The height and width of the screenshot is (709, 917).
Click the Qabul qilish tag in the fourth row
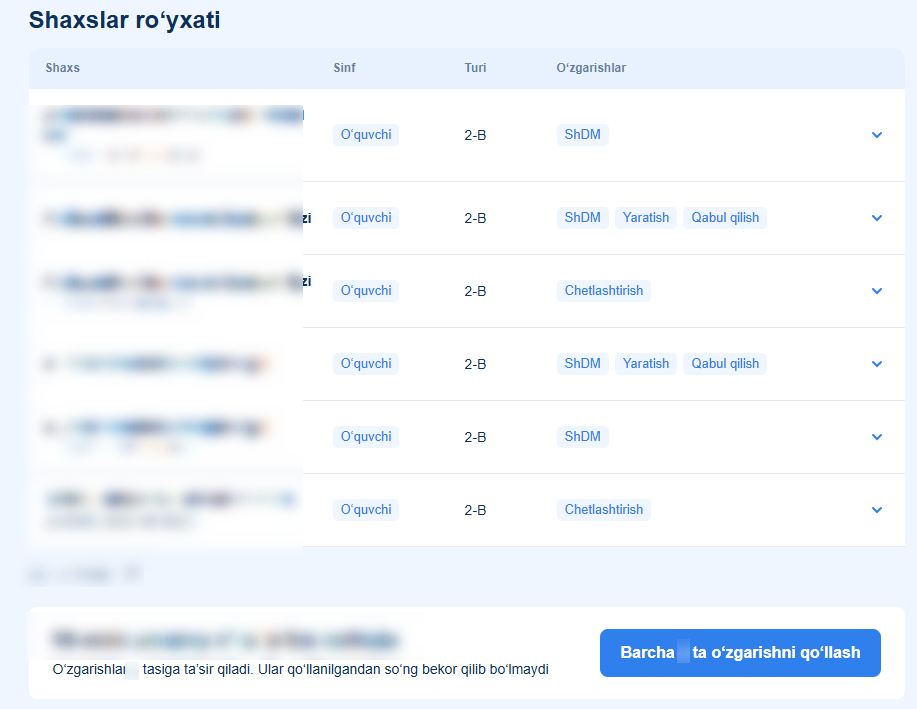(725, 364)
